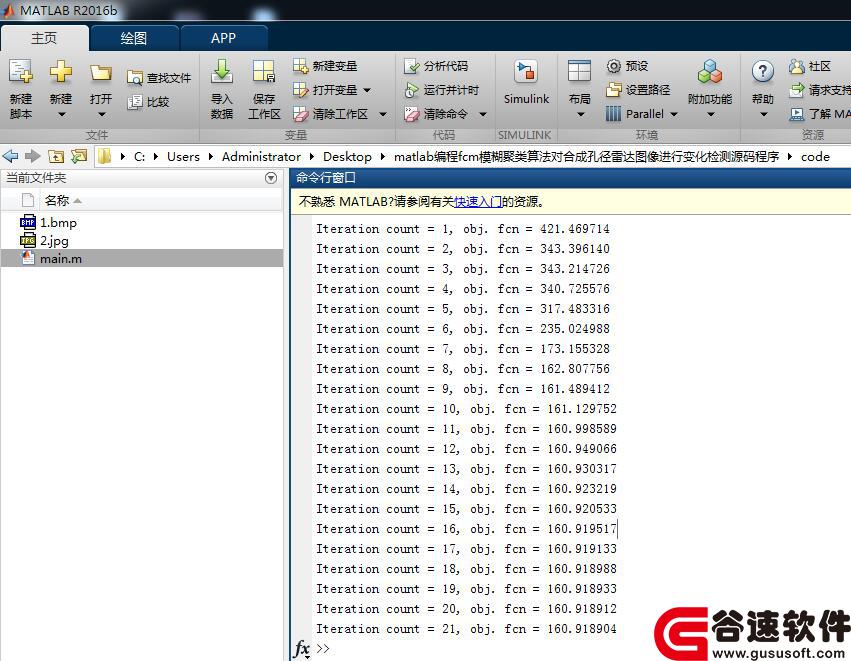Click the Forward arrow in address bar

coord(33,157)
